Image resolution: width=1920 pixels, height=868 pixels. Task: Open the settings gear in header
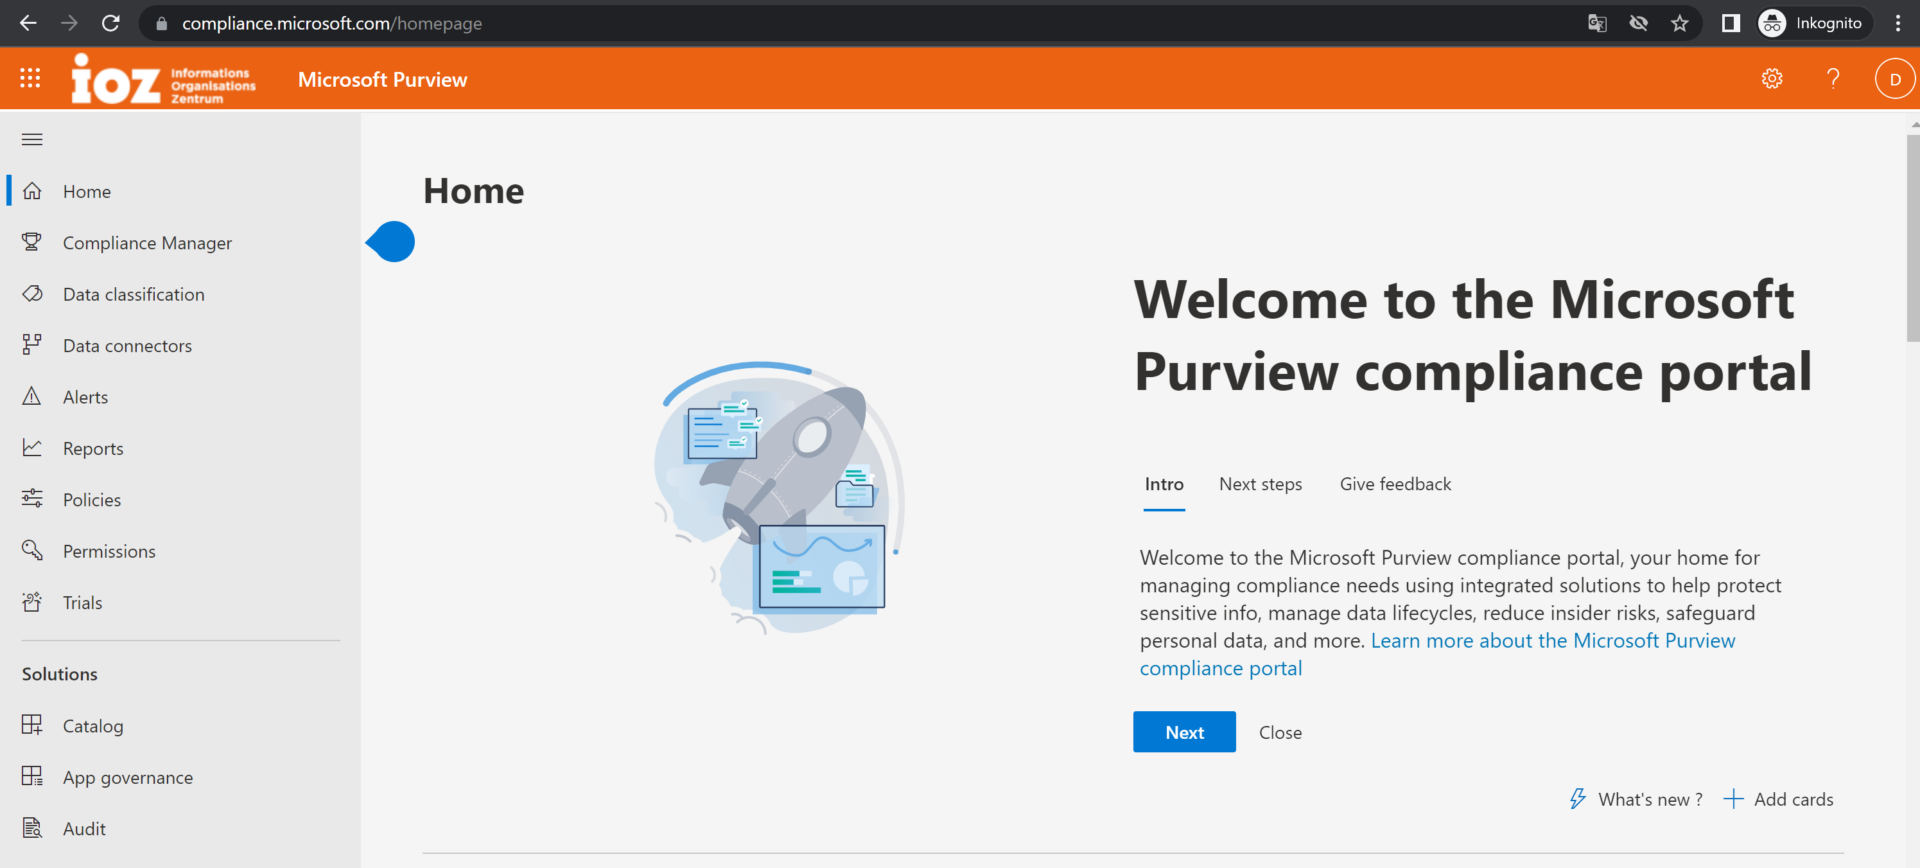coord(1772,78)
